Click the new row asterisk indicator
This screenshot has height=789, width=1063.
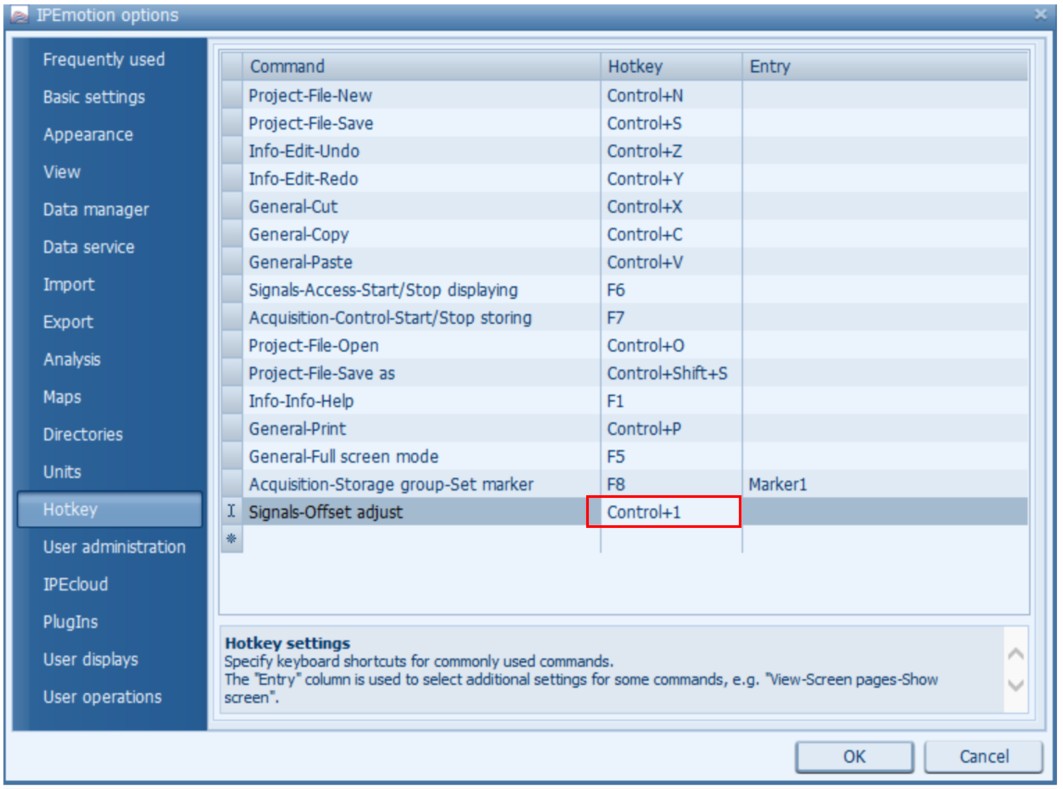231,539
